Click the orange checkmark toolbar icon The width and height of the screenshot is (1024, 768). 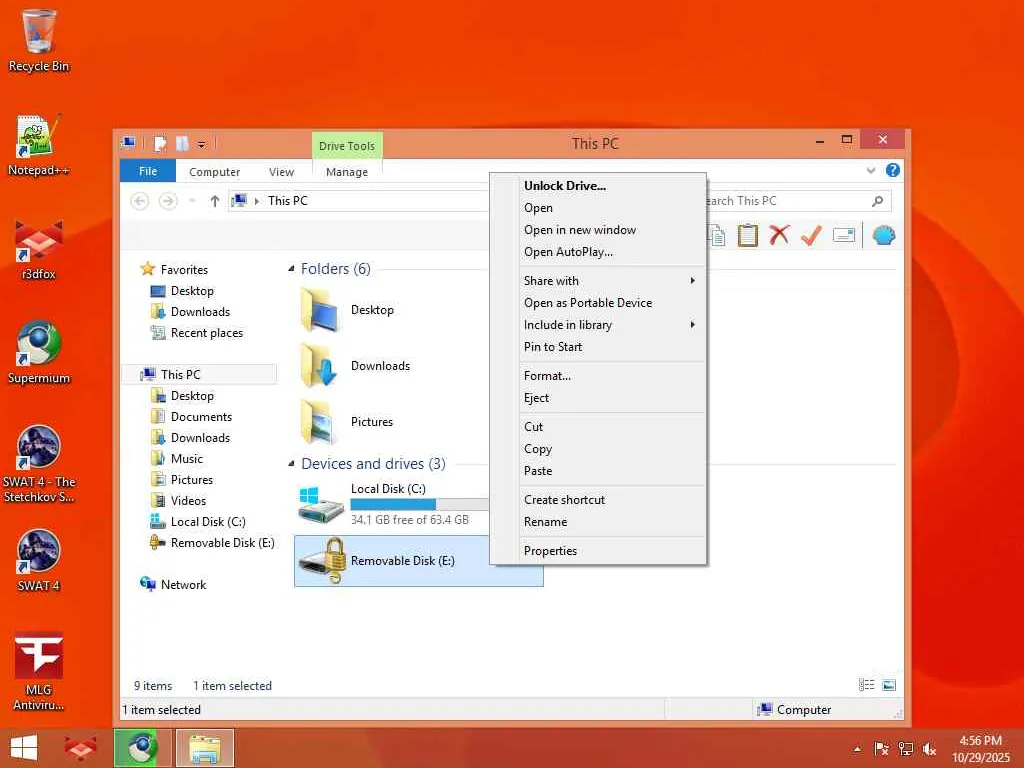[811, 235]
